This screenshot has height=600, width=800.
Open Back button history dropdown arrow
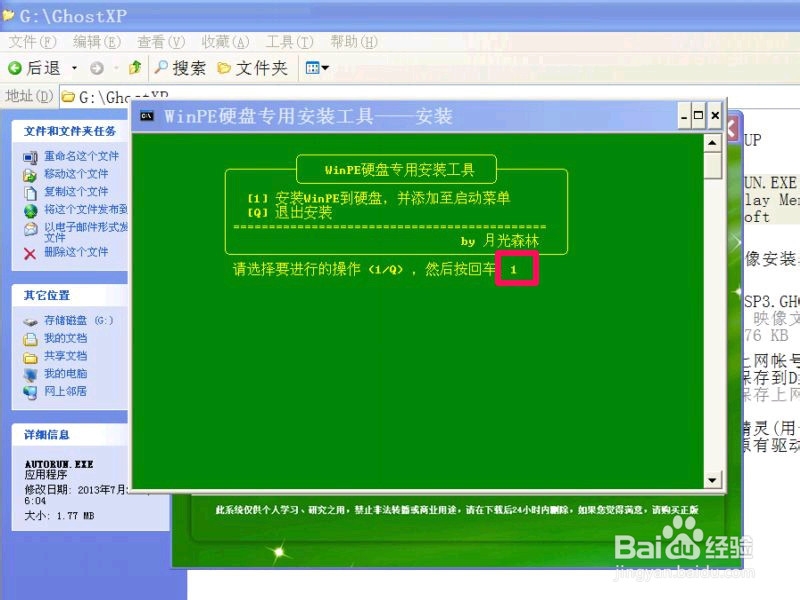pos(74,68)
